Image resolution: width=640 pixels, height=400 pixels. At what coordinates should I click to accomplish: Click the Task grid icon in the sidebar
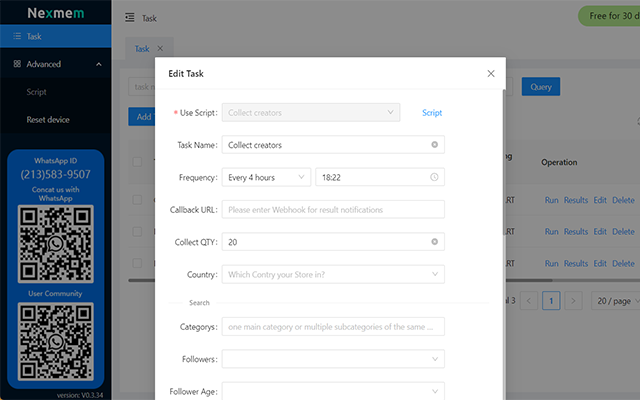point(17,36)
